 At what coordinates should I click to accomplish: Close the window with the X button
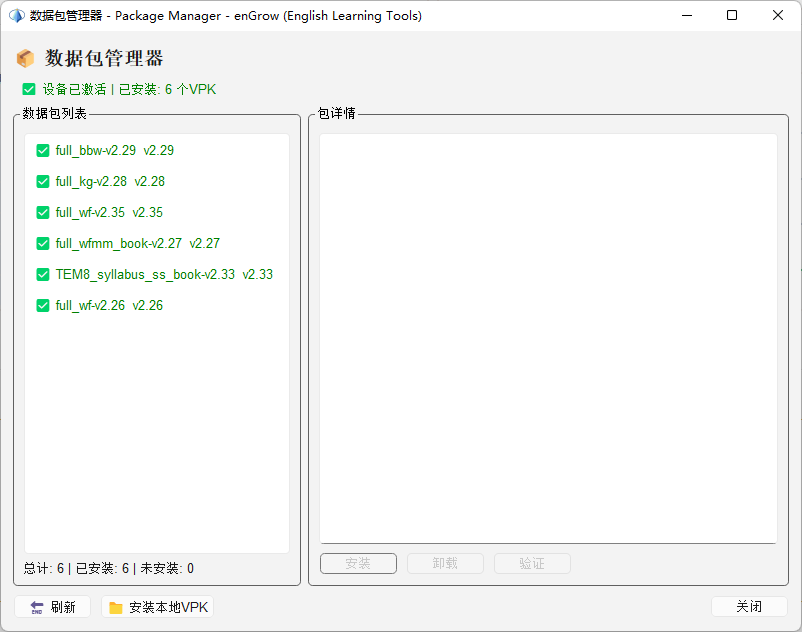tap(777, 16)
